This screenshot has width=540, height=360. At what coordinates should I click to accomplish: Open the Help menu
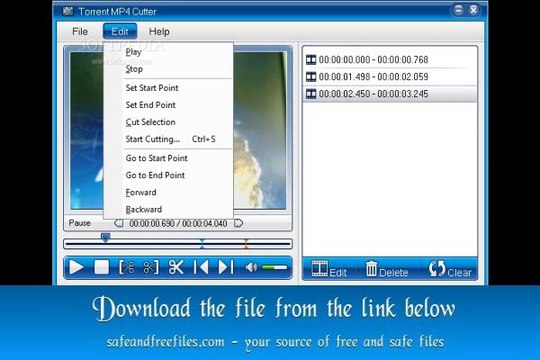(159, 32)
